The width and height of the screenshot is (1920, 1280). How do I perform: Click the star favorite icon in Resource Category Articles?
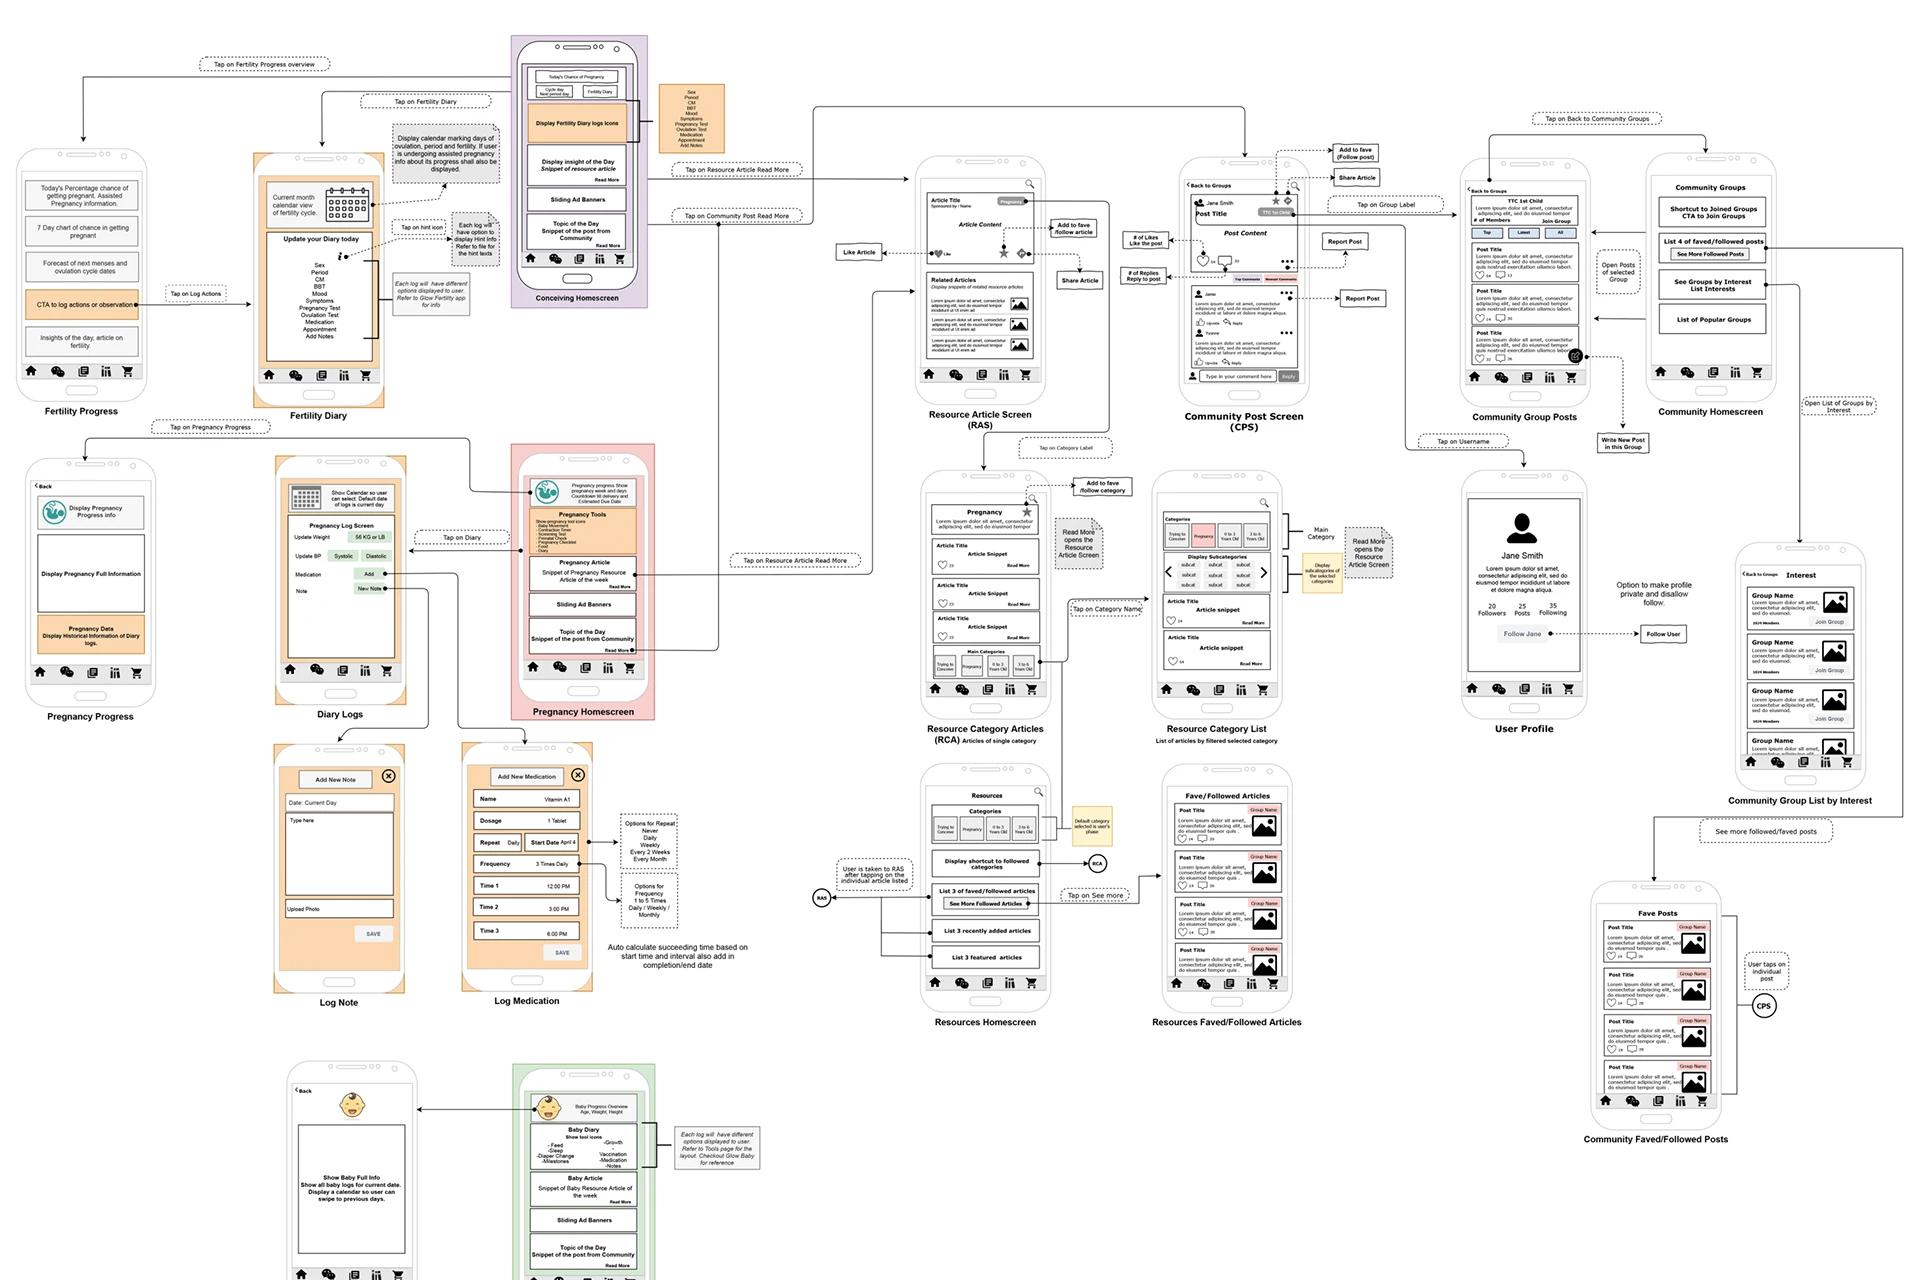pyautogui.click(x=1026, y=511)
